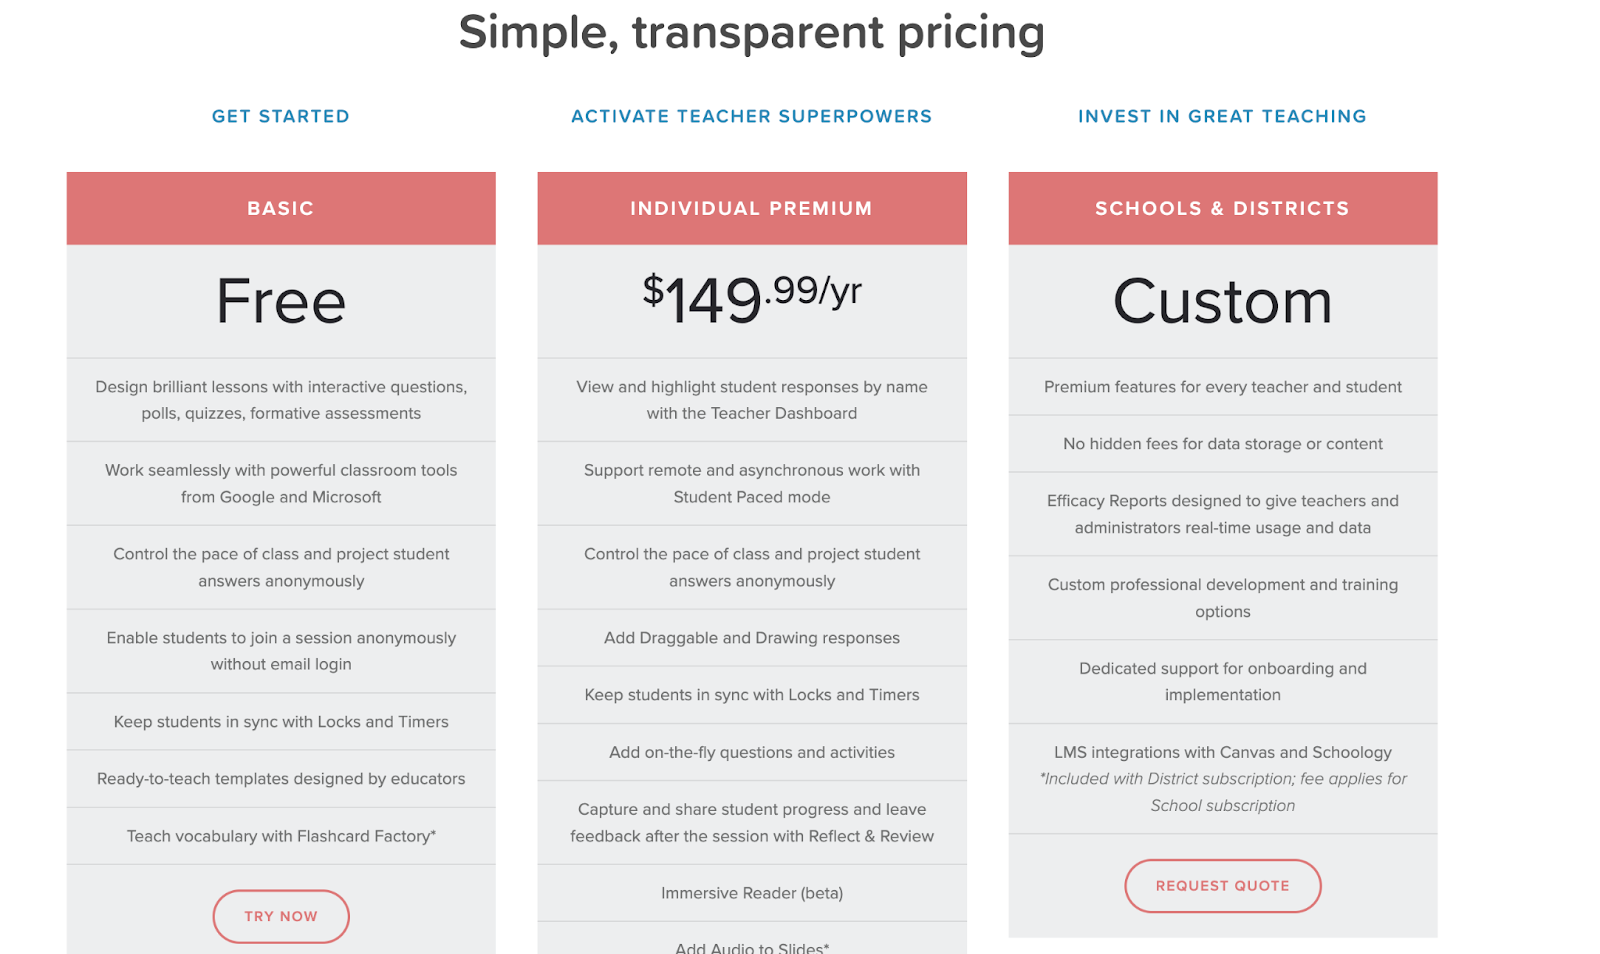Click the TRY NOW button
Image resolution: width=1600 pixels, height=954 pixels.
(281, 916)
